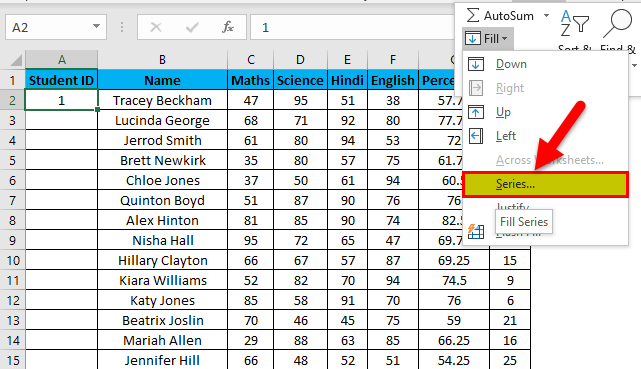641x369 pixels.
Task: Click the Kiara Williams cell
Action: click(162, 280)
